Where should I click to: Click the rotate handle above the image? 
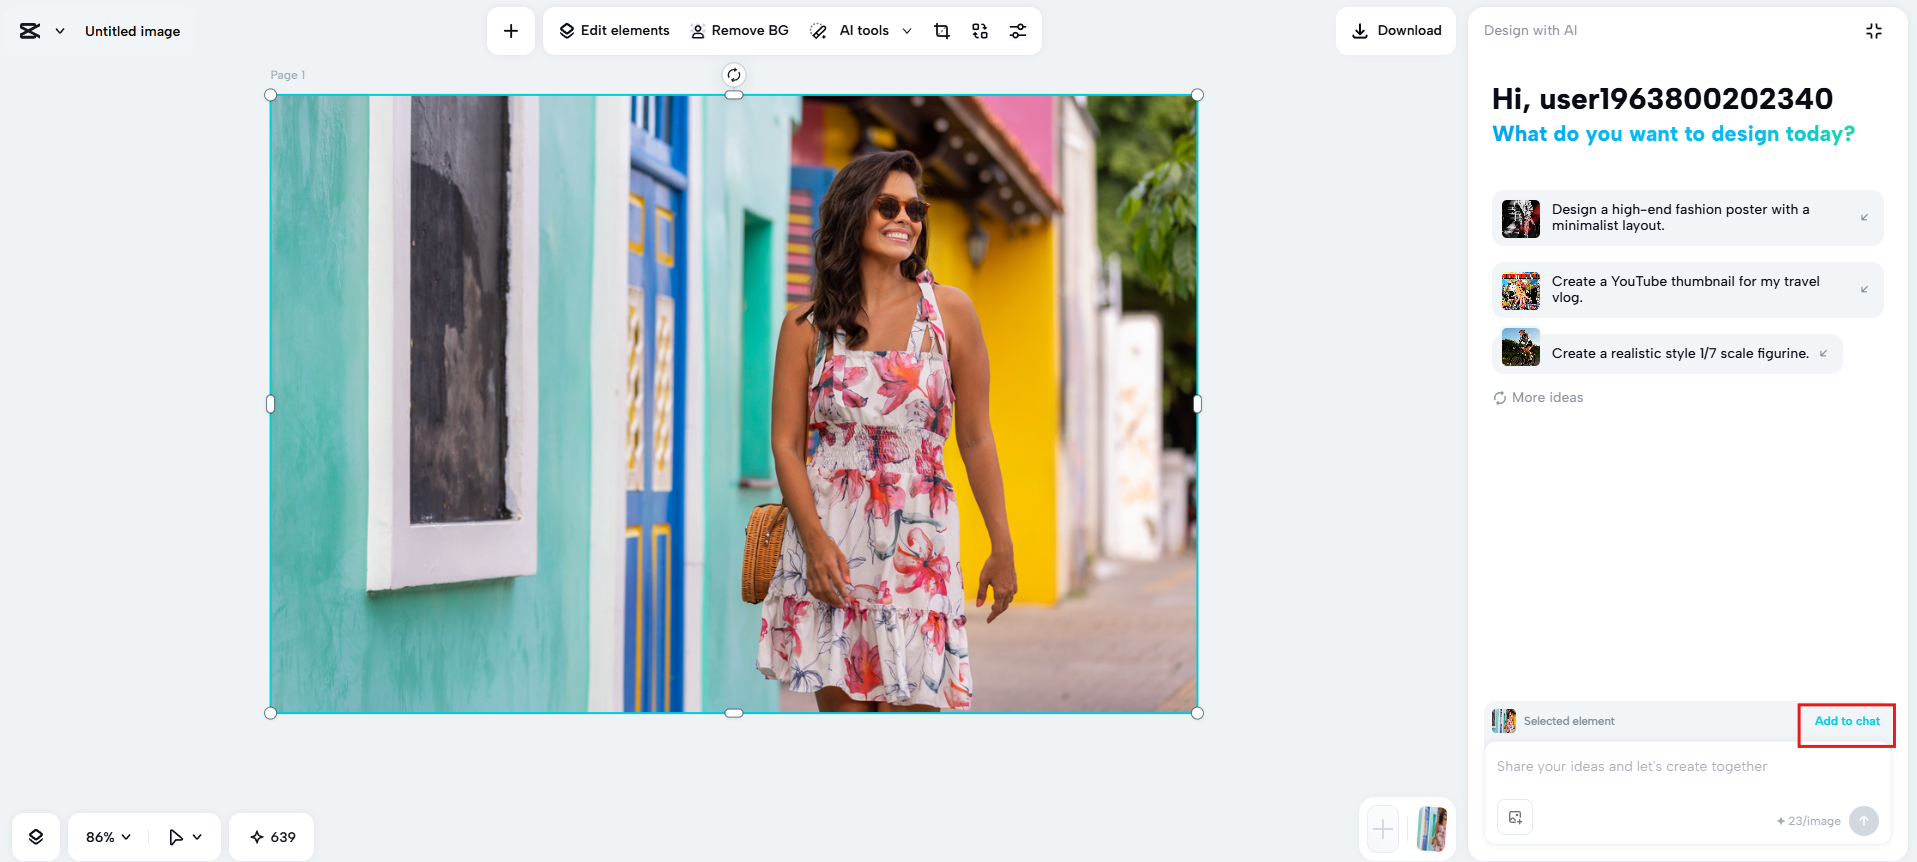(x=734, y=75)
